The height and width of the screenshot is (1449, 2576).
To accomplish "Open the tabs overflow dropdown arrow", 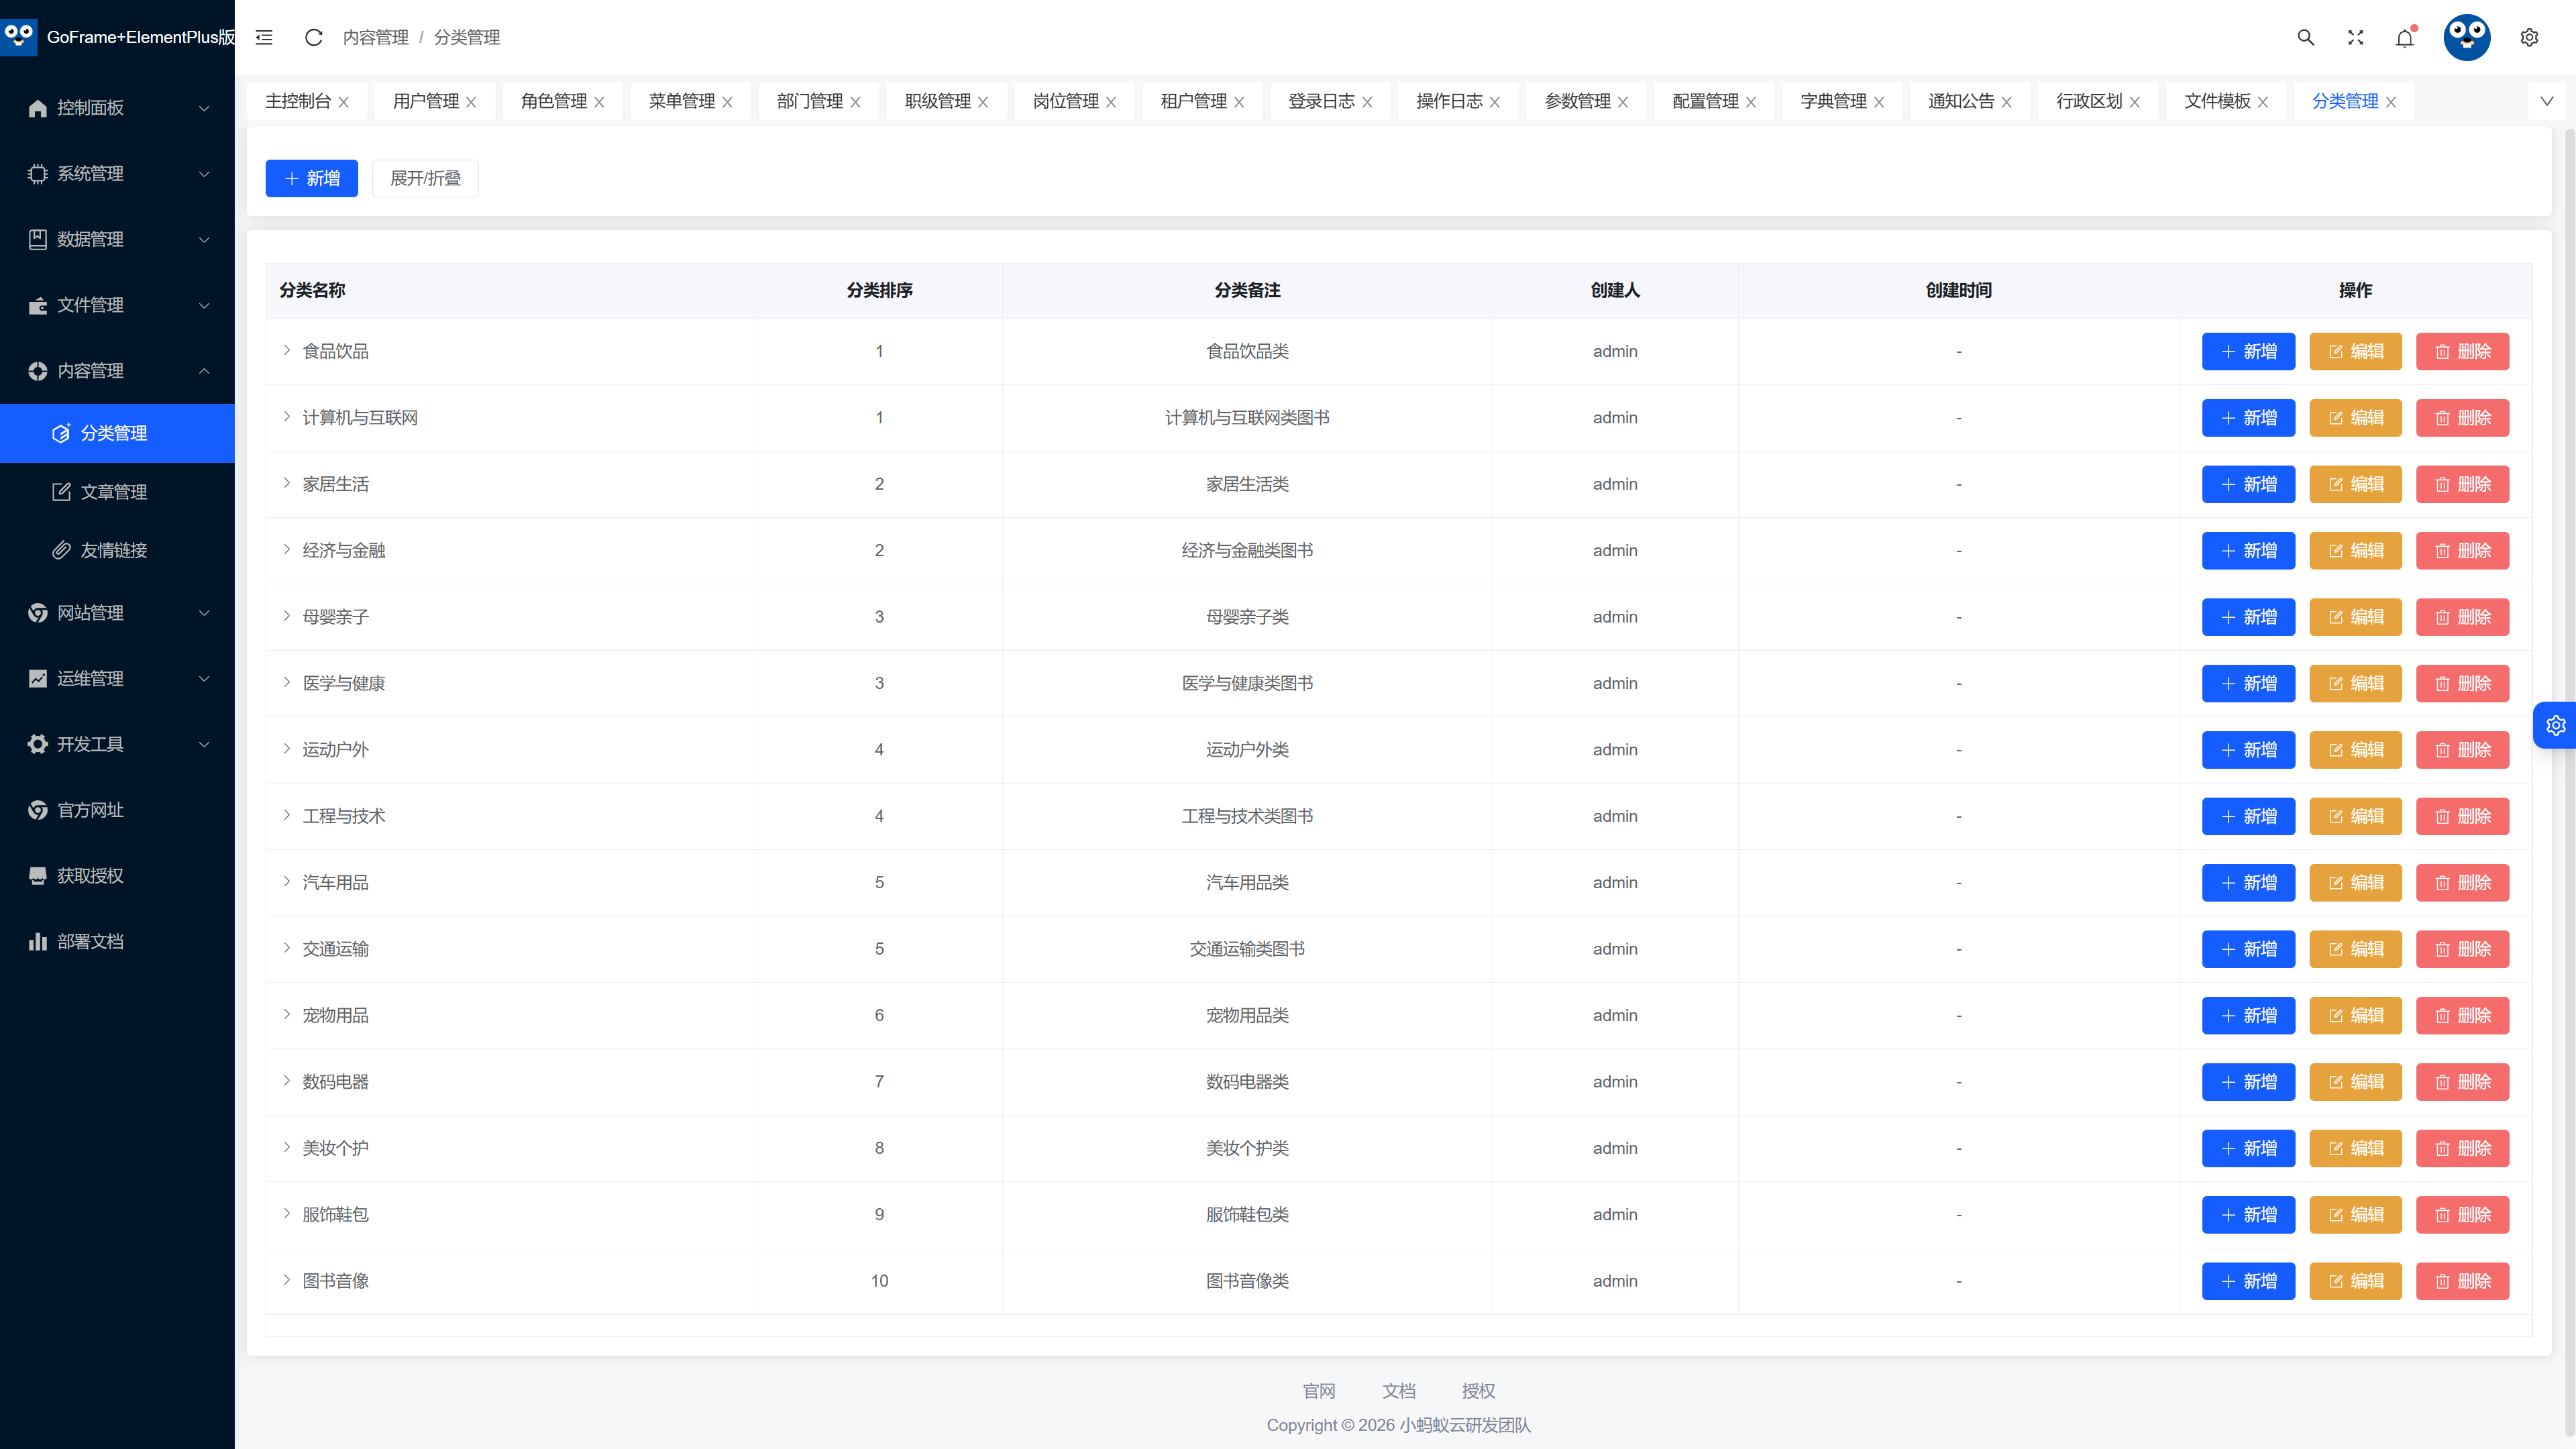I will click(2547, 101).
